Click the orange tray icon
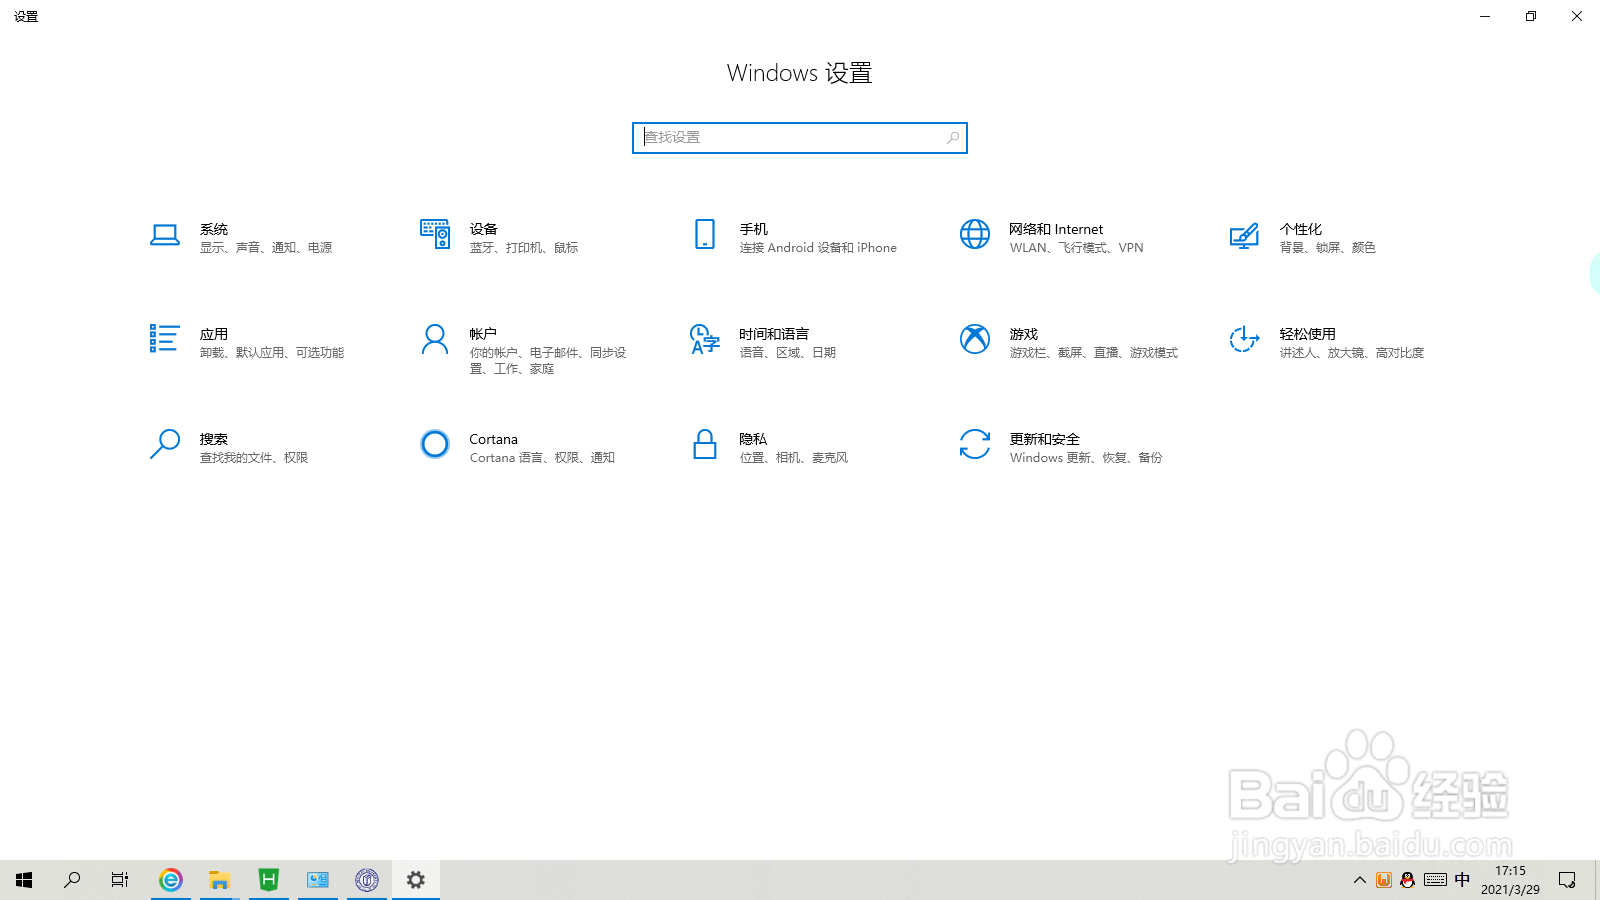Image resolution: width=1600 pixels, height=900 pixels. 1384,880
